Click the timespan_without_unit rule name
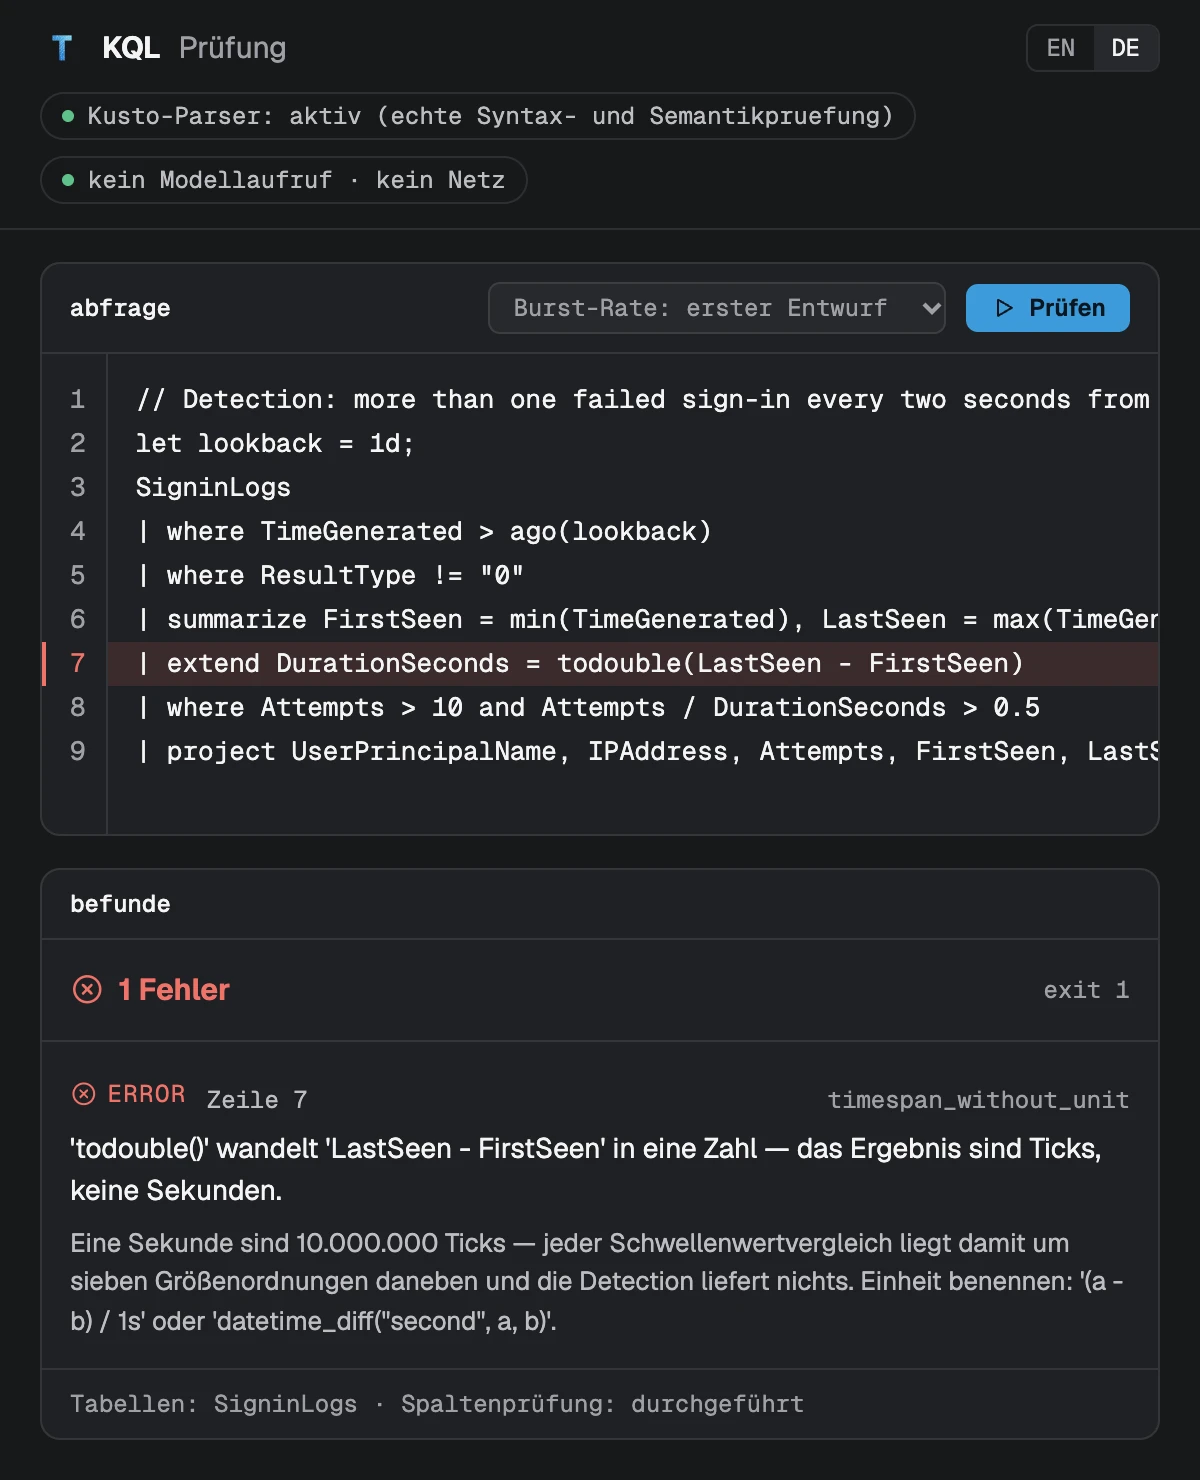1200x1480 pixels. pyautogui.click(x=978, y=1099)
